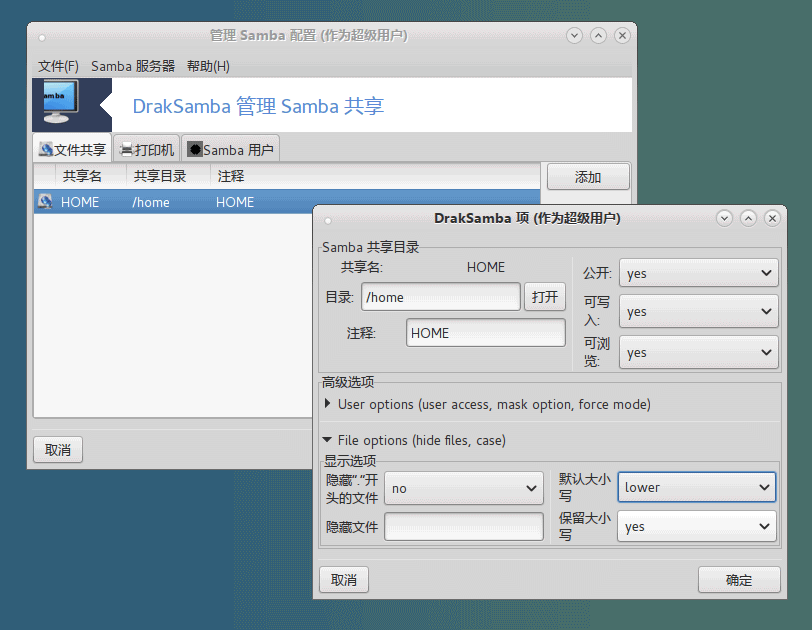812x630 pixels.
Task: Close the Samba config main window
Action: (x=622, y=36)
